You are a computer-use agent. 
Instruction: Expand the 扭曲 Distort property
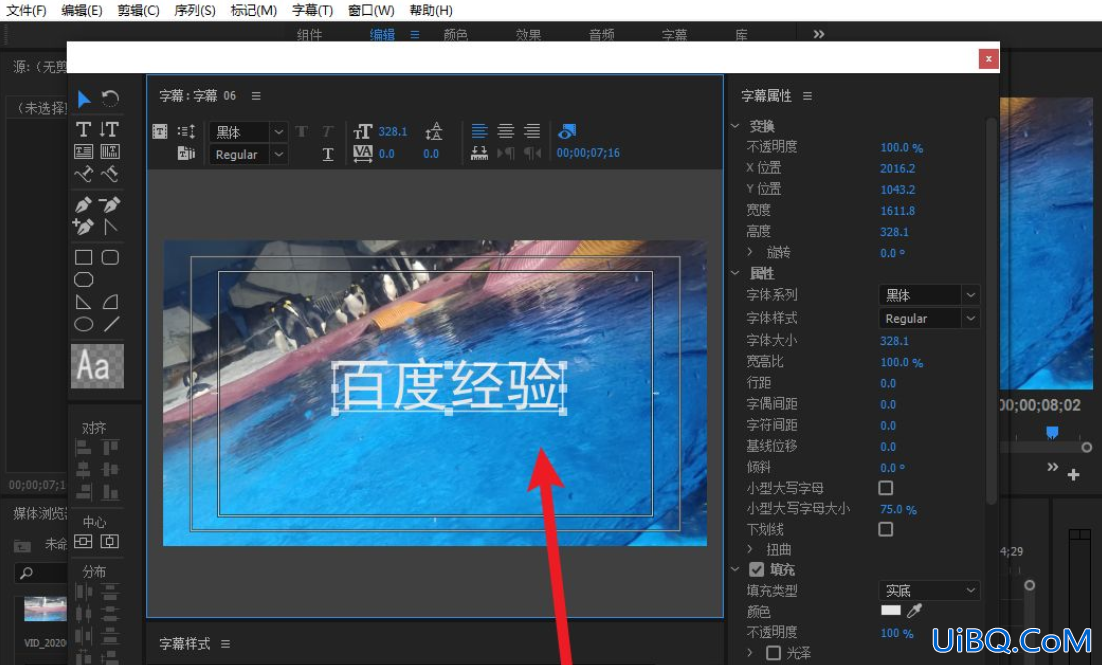coord(750,548)
